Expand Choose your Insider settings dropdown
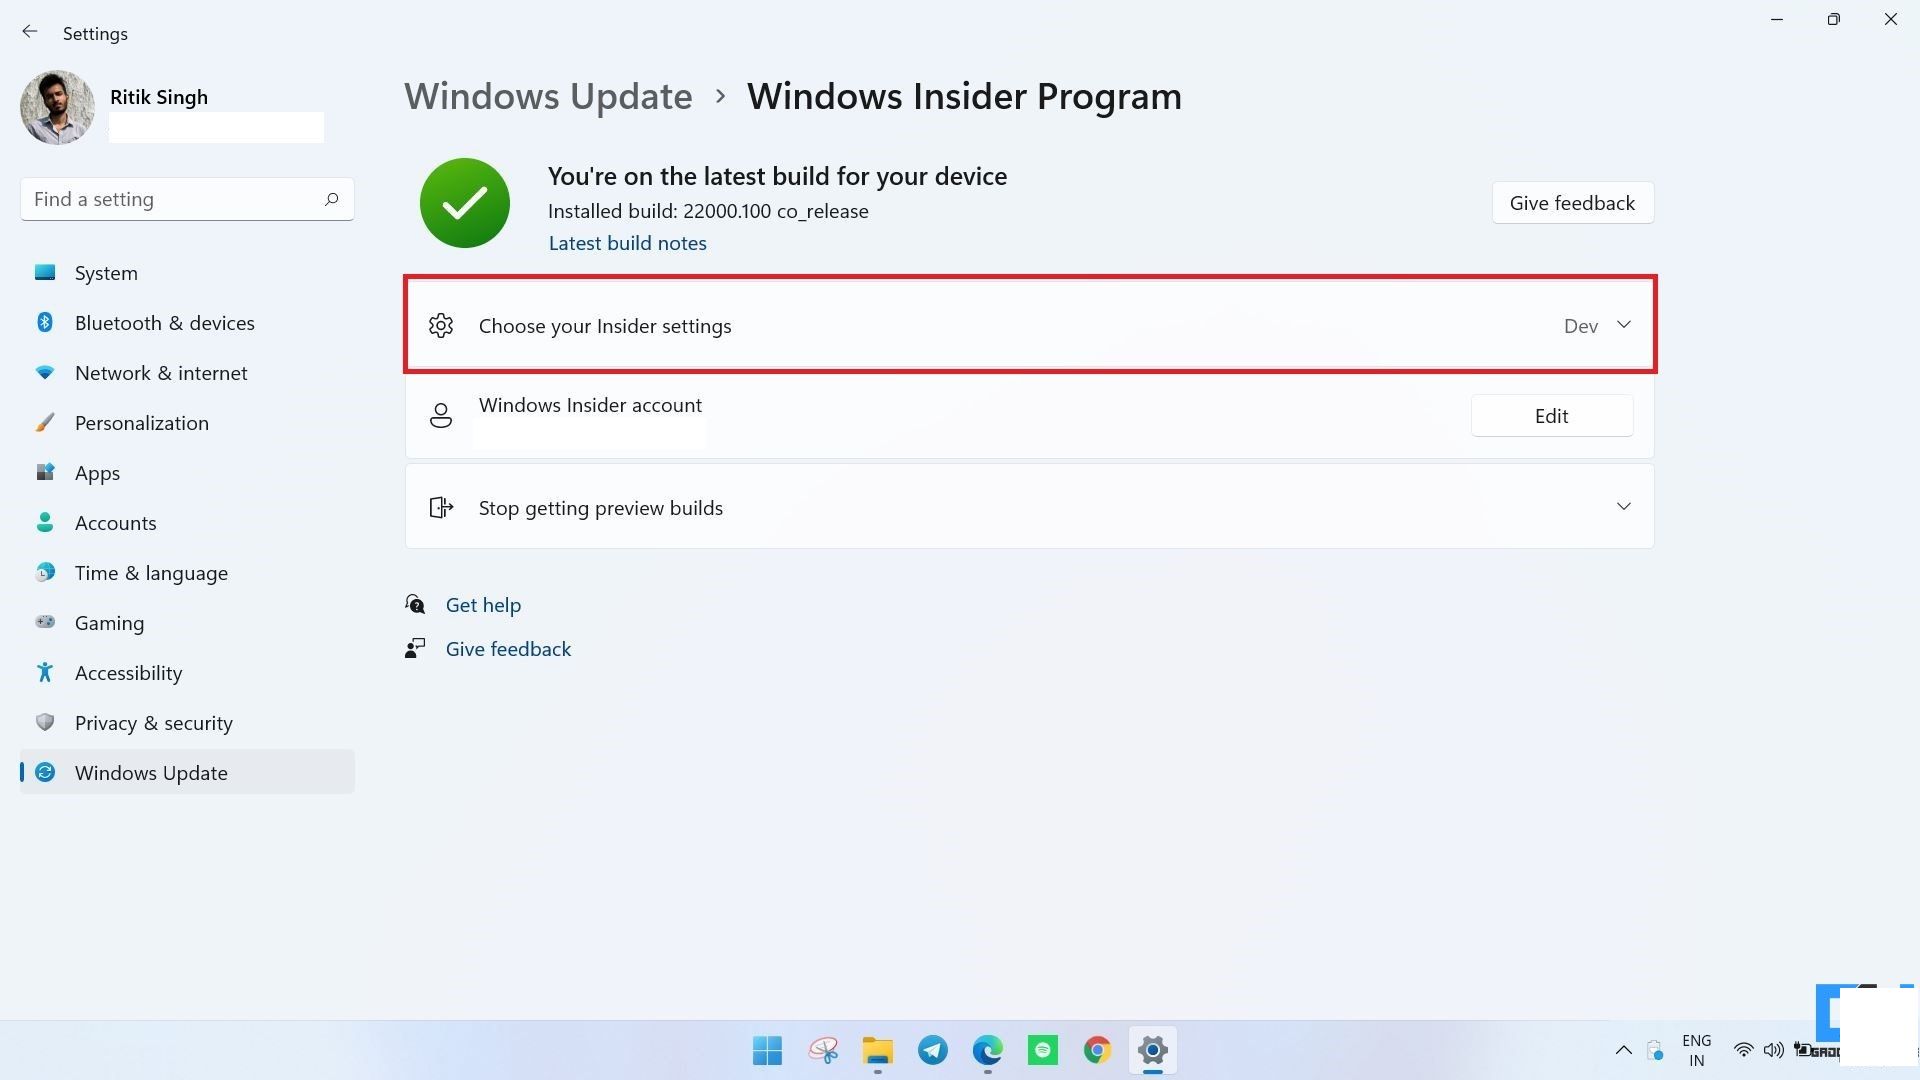This screenshot has height=1080, width=1920. [1623, 324]
